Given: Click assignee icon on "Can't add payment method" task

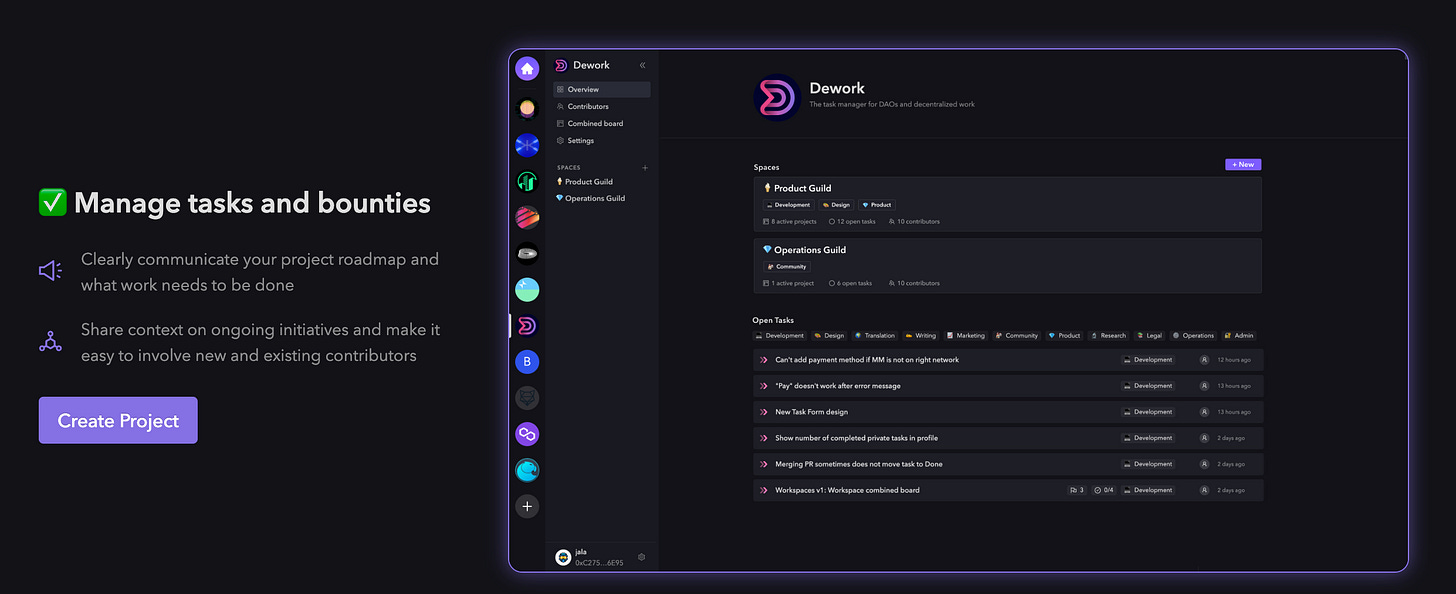Looking at the screenshot, I should click(x=1204, y=360).
